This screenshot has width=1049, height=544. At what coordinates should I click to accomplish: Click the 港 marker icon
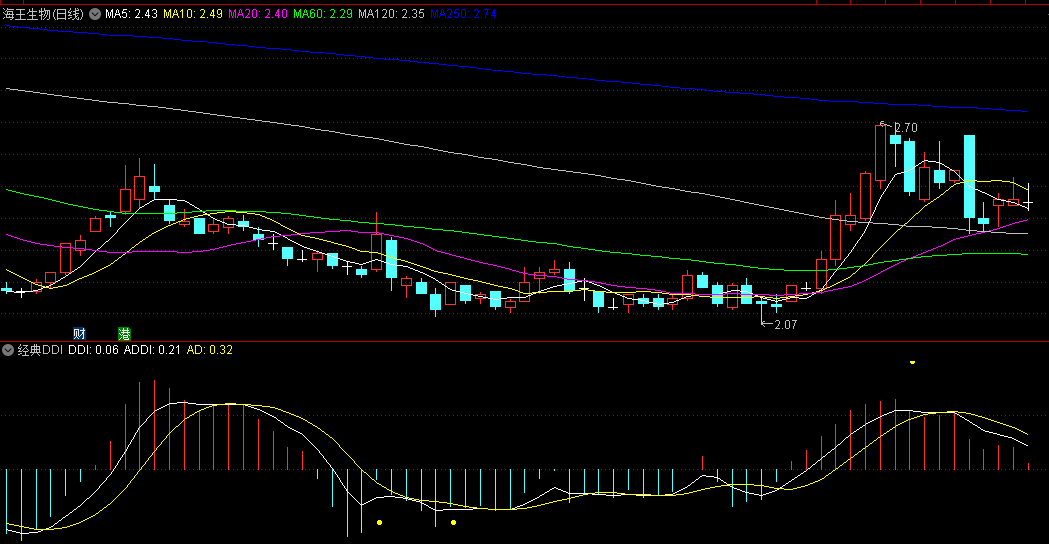(x=124, y=334)
